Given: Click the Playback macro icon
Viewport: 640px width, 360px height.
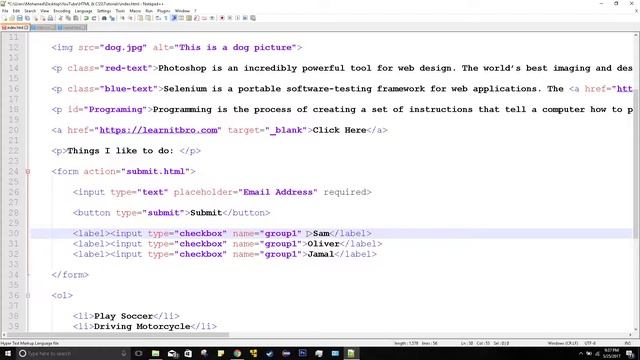Looking at the screenshot, I should 238,18.
